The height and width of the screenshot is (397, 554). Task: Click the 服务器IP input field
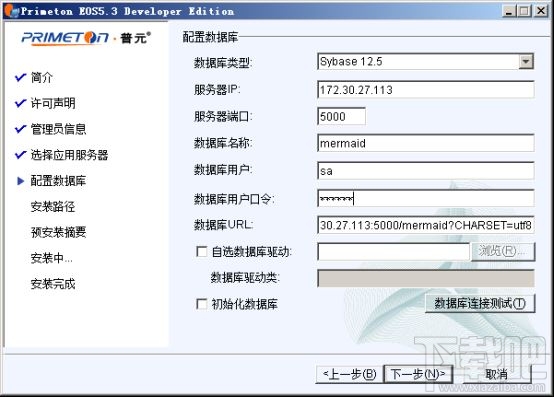pyautogui.click(x=426, y=90)
